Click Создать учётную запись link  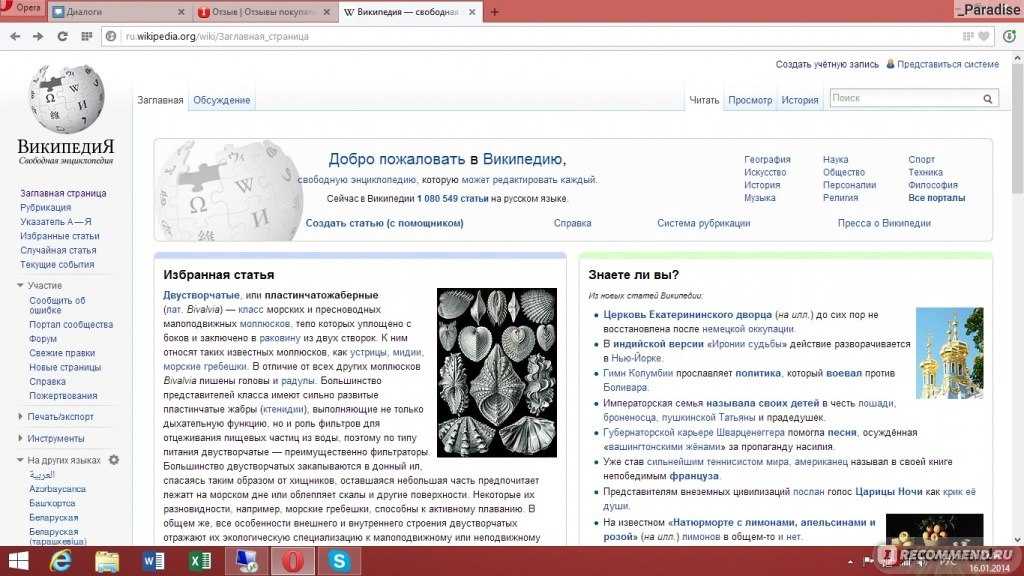click(x=827, y=64)
